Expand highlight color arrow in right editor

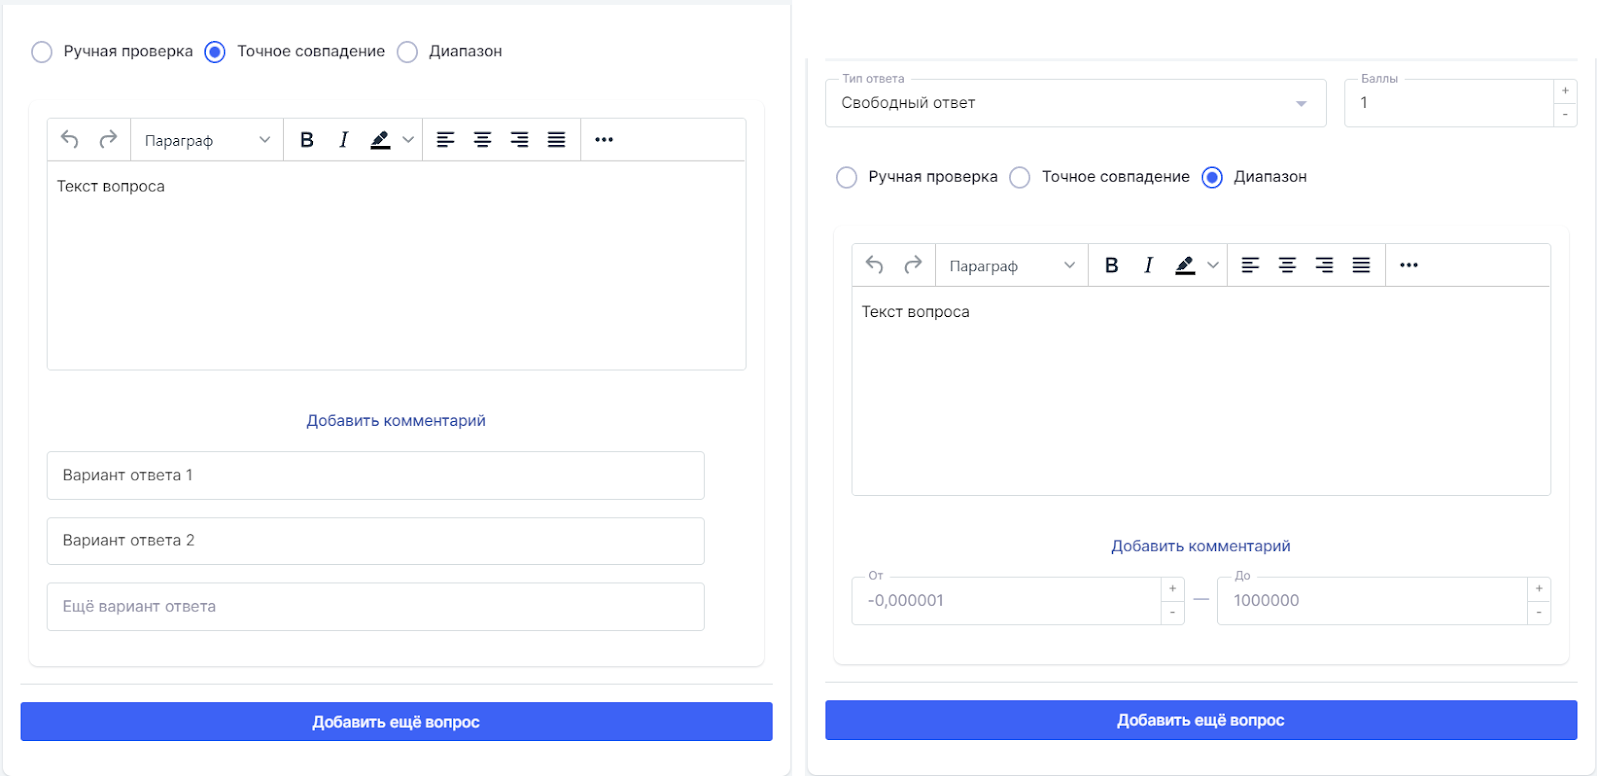(x=1213, y=265)
